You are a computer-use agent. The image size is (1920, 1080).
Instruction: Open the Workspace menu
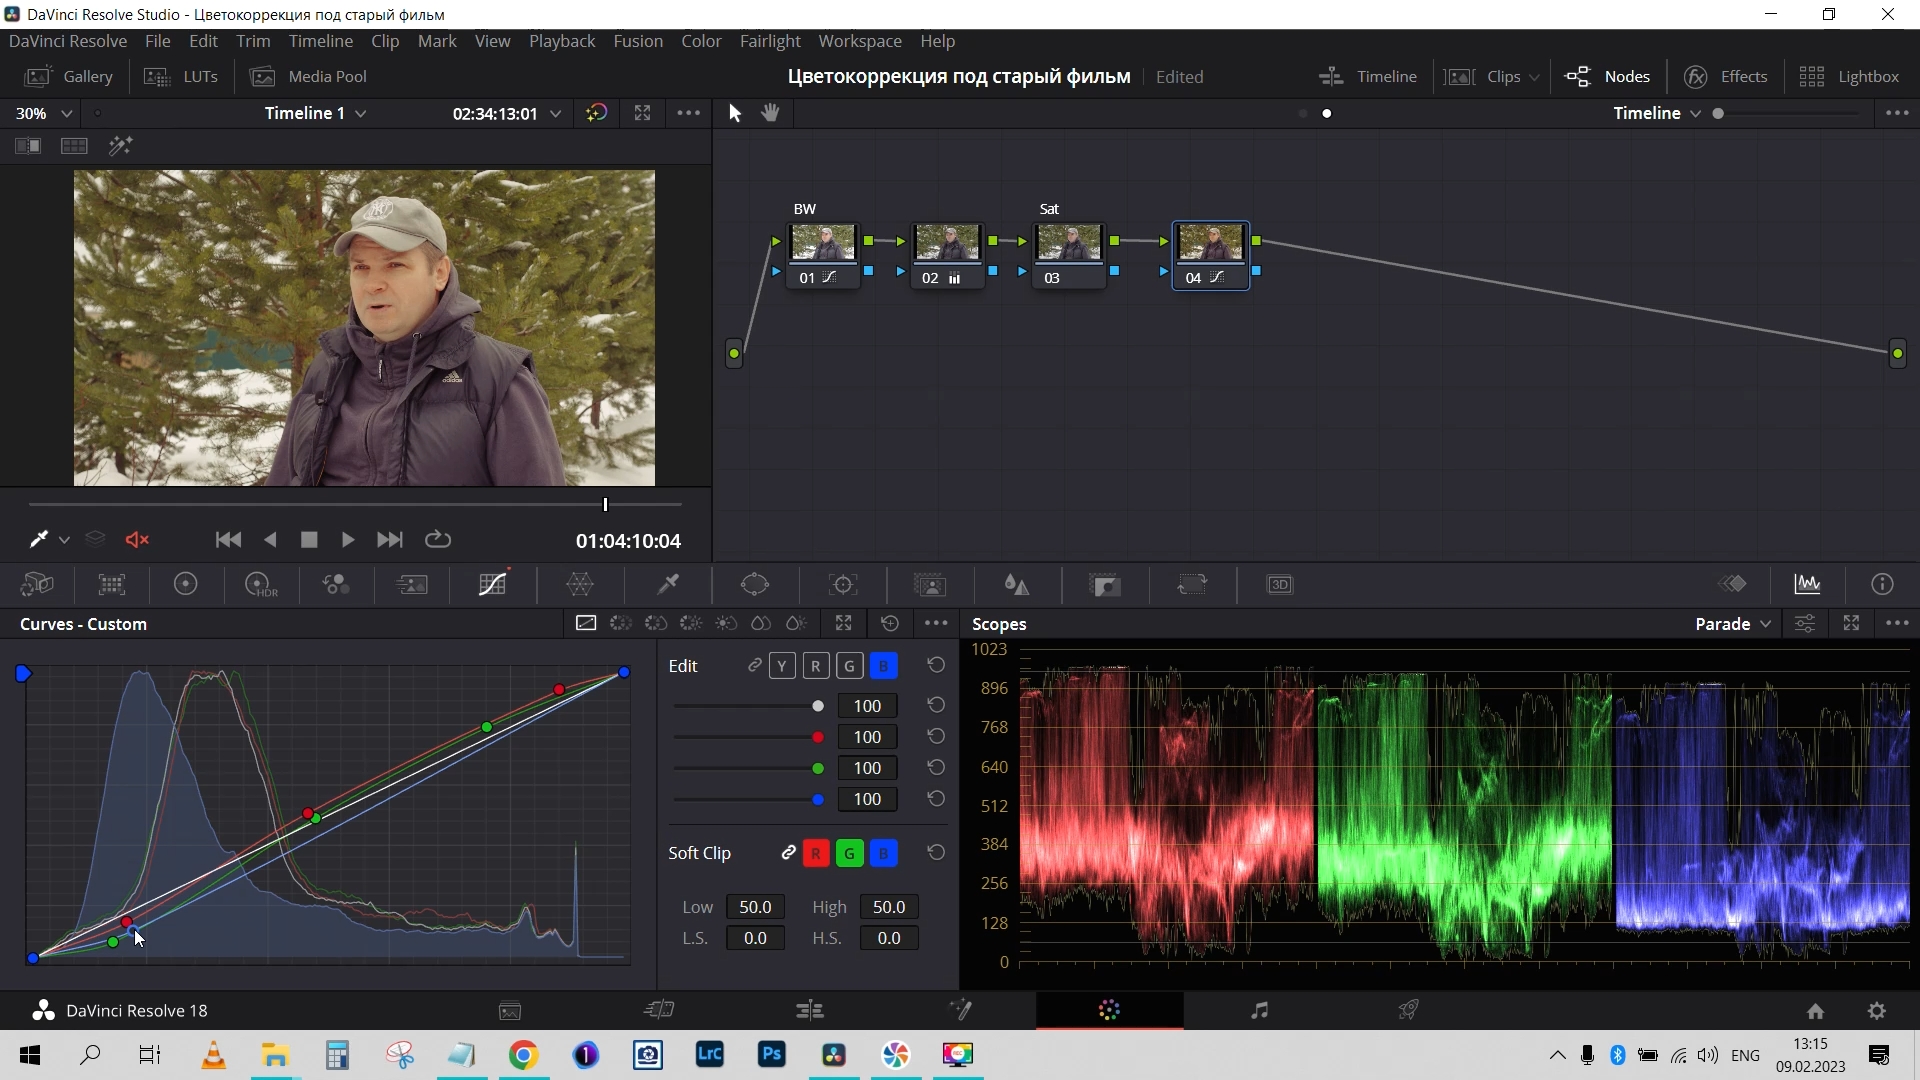point(859,41)
